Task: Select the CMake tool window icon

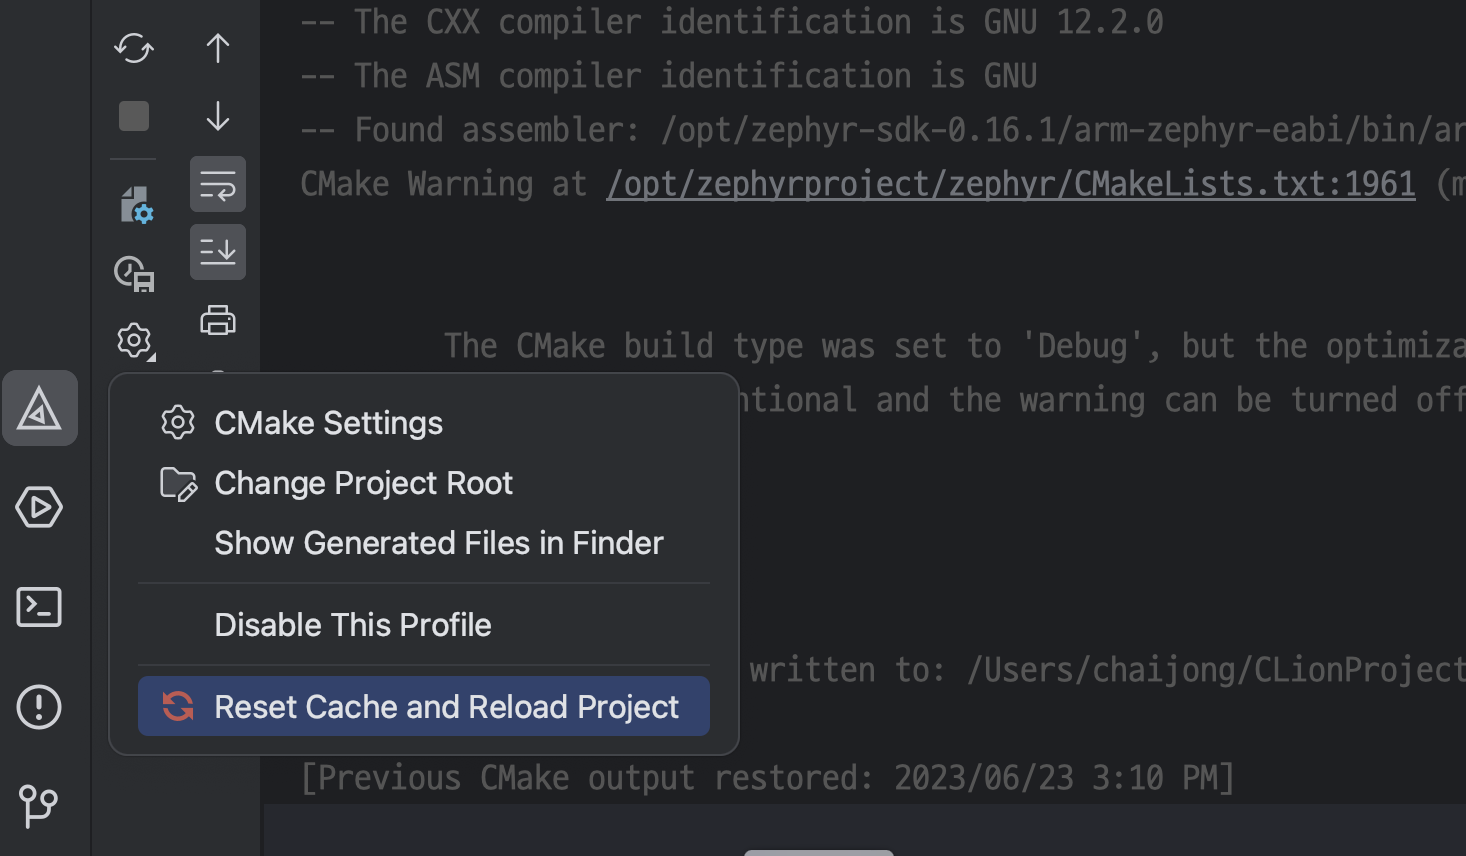Action: tap(40, 408)
